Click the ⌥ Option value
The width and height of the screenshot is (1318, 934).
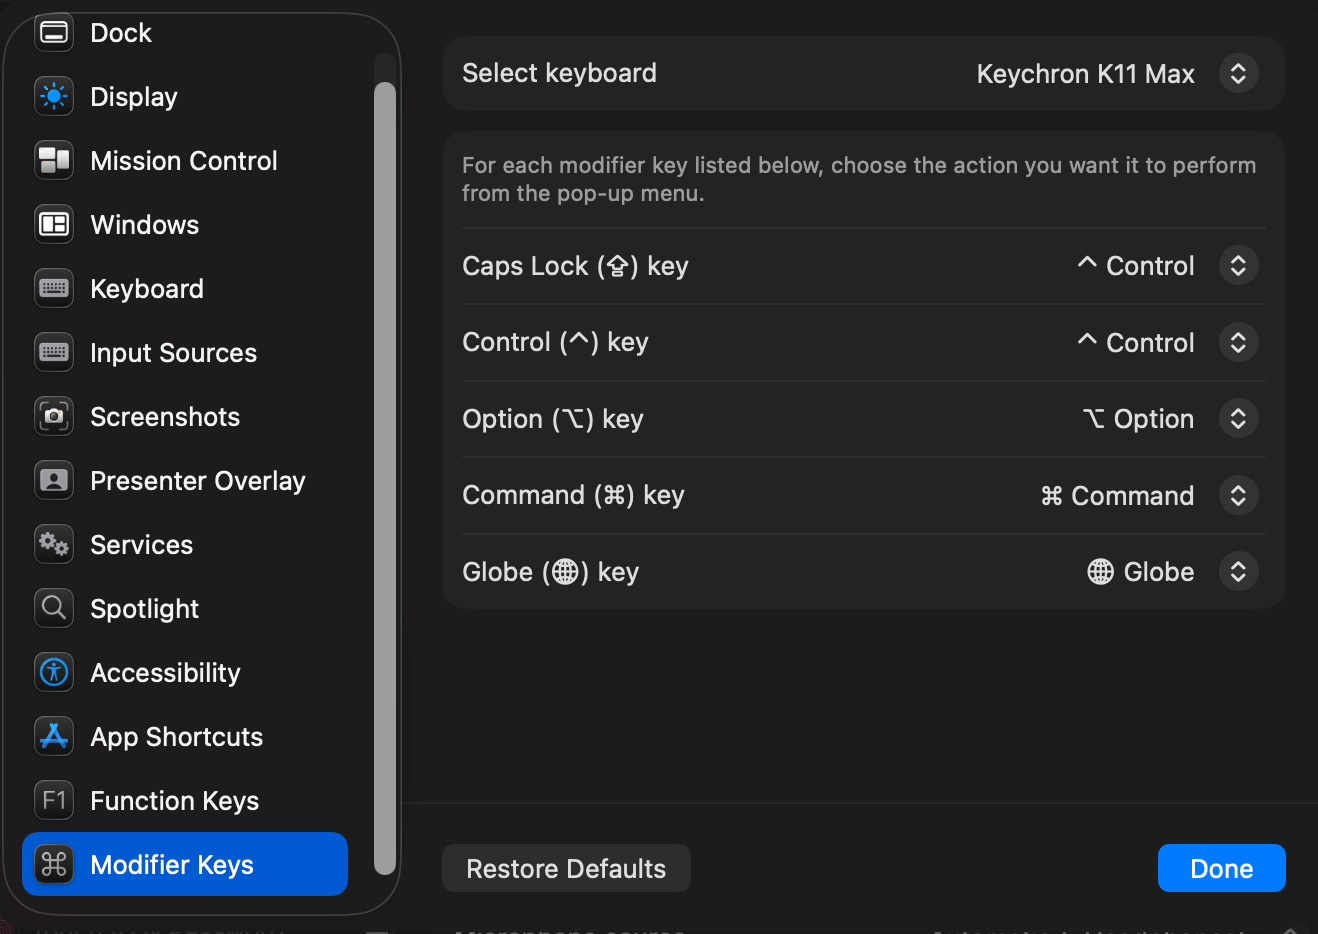tap(1138, 419)
